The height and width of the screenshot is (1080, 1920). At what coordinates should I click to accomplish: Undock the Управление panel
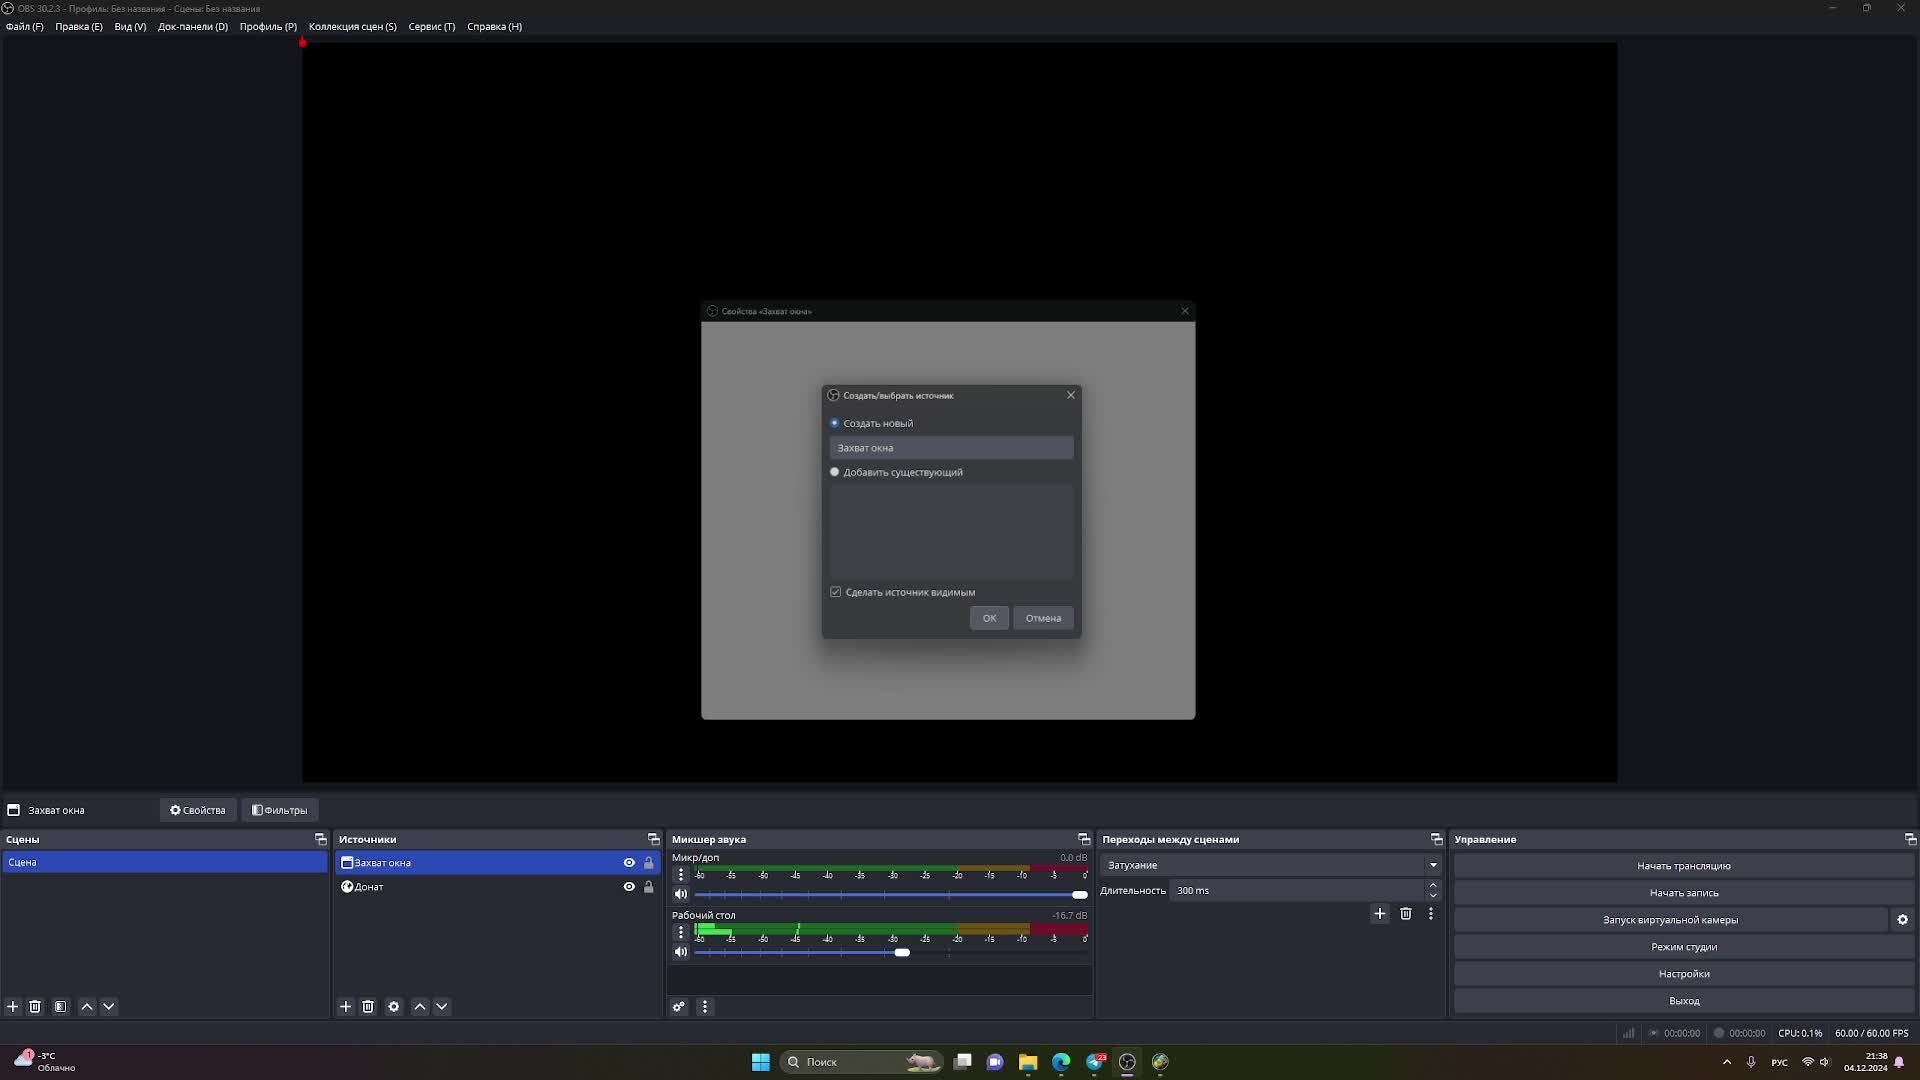pos(1911,840)
